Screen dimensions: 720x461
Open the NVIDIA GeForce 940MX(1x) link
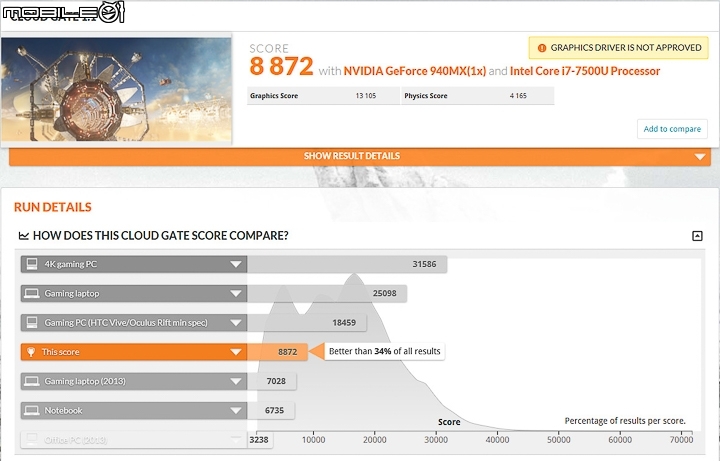414,71
